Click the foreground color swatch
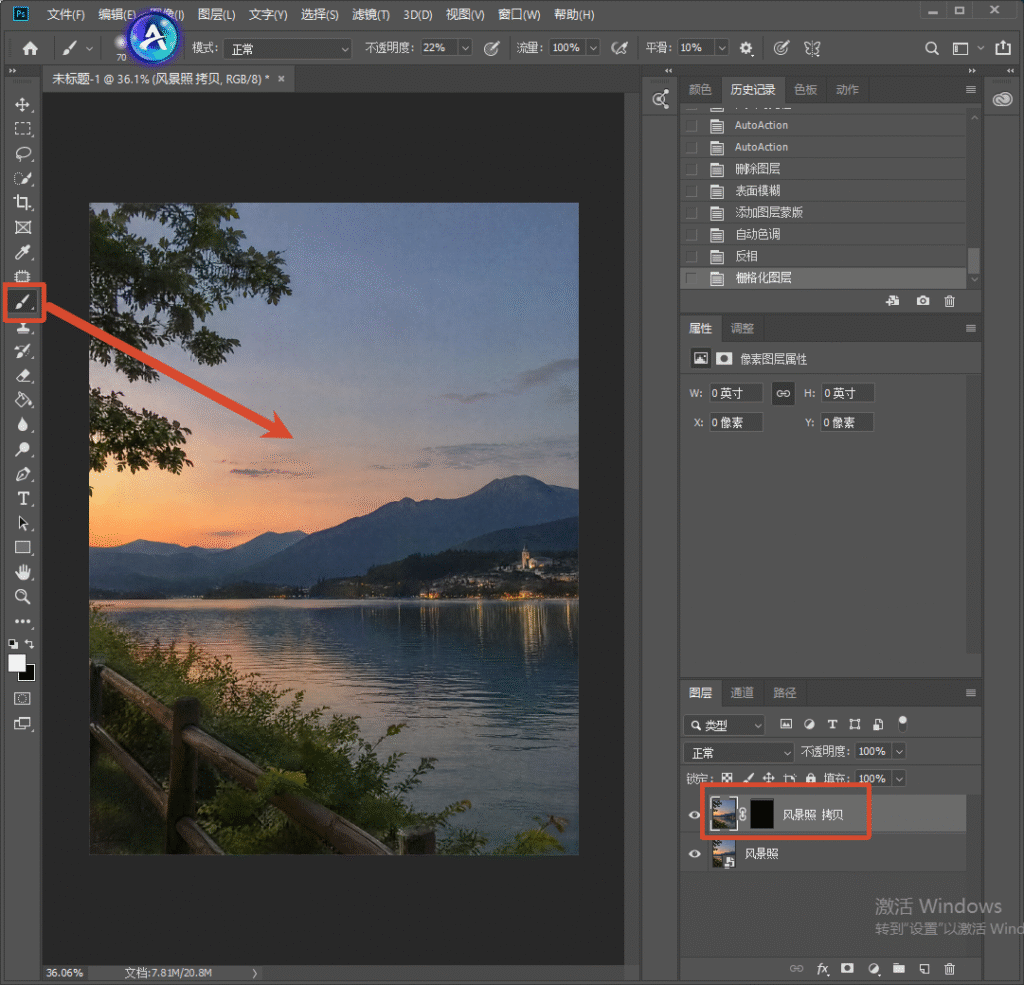 (17, 662)
